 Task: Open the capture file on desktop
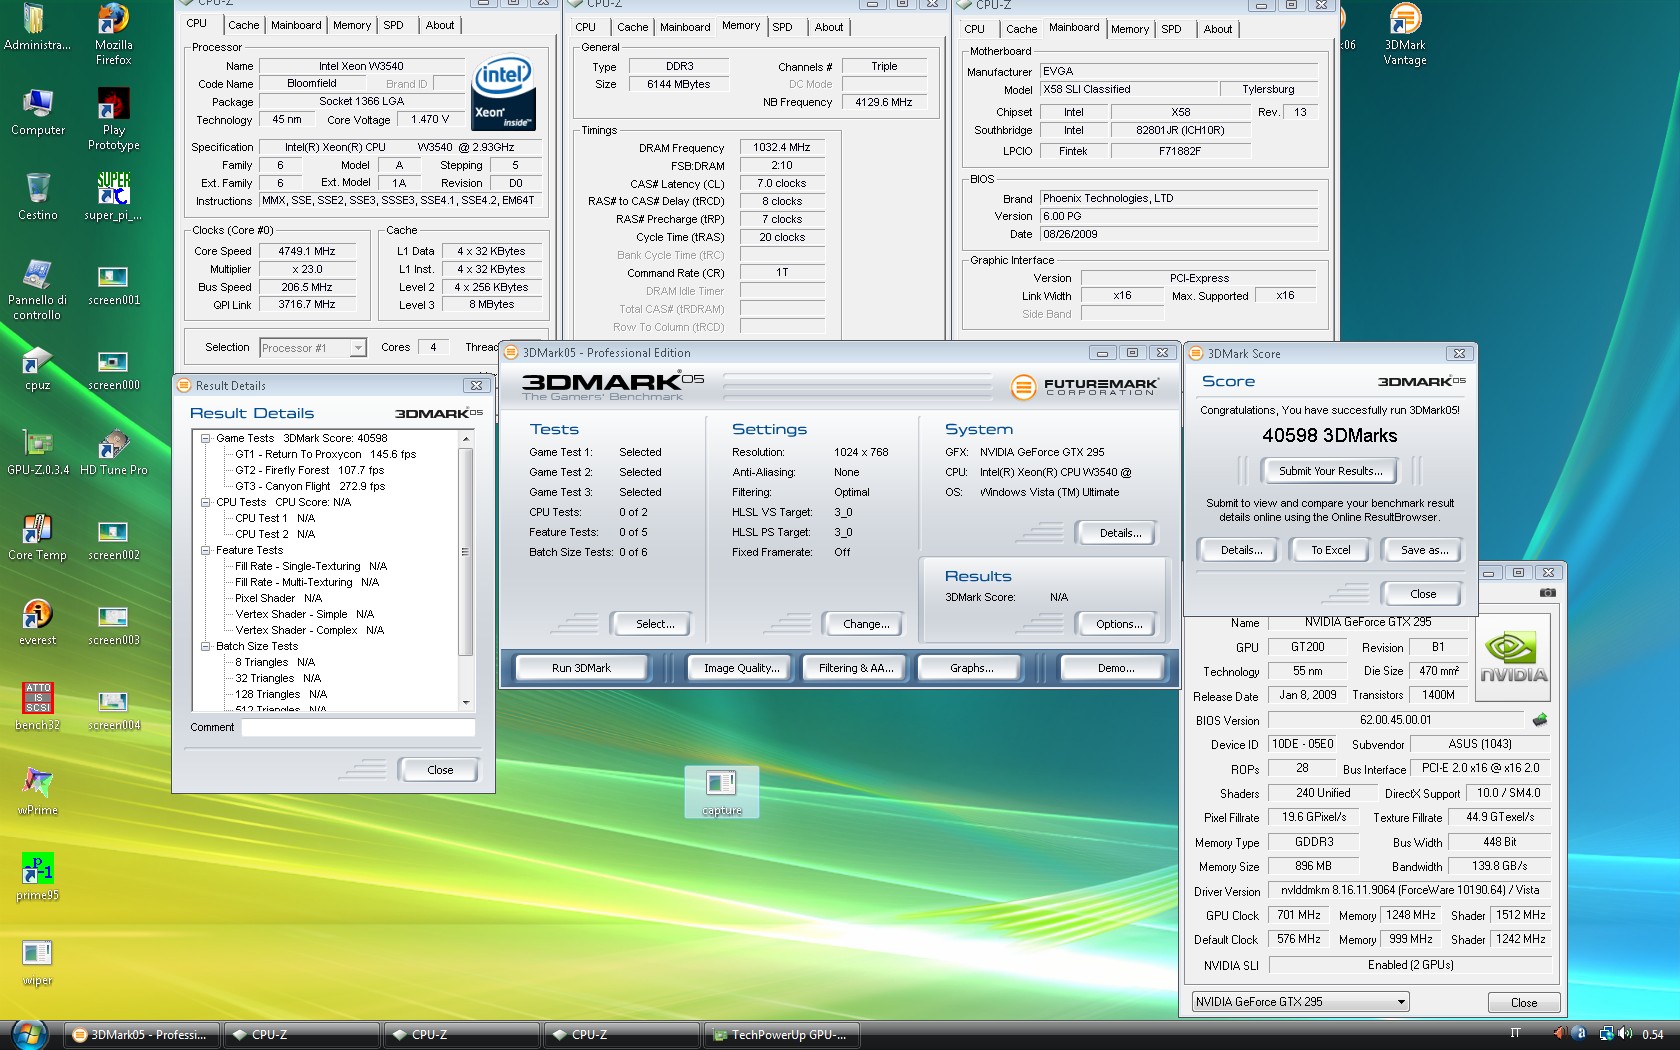[x=721, y=792]
